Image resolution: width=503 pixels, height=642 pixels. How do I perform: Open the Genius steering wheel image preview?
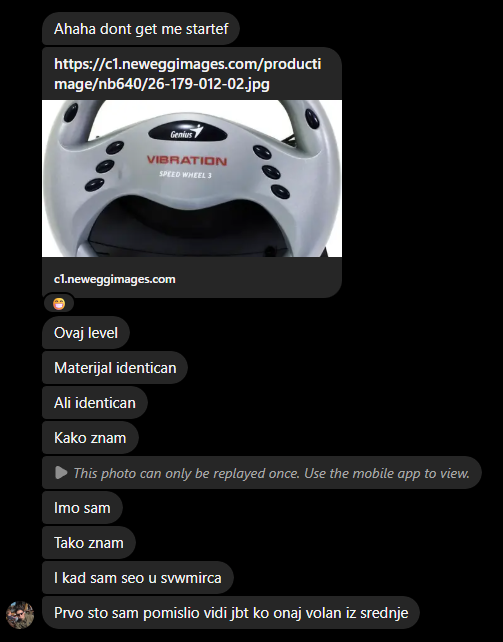pos(192,179)
